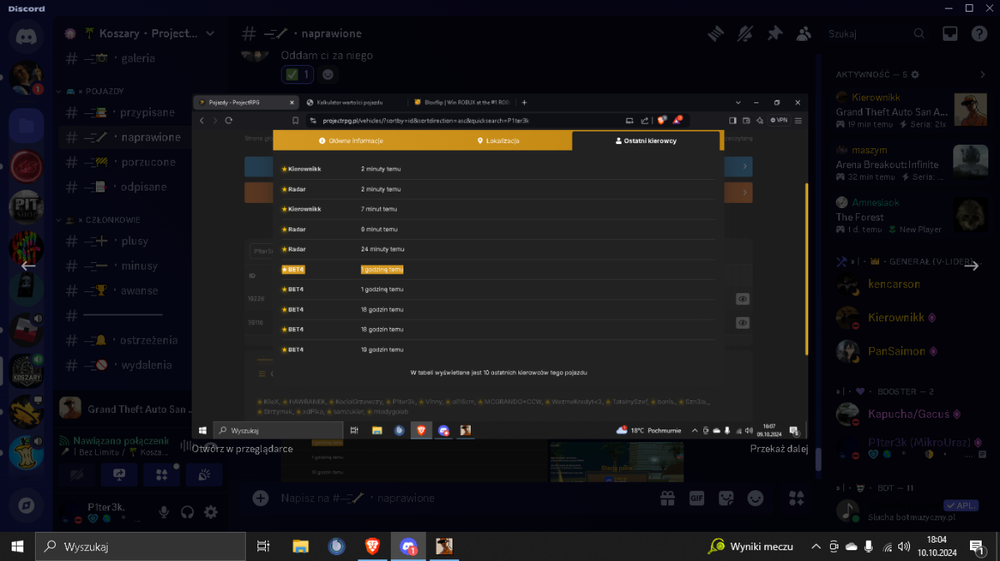Click the Windows Start button
This screenshot has width=1000, height=561.
tap(17, 546)
